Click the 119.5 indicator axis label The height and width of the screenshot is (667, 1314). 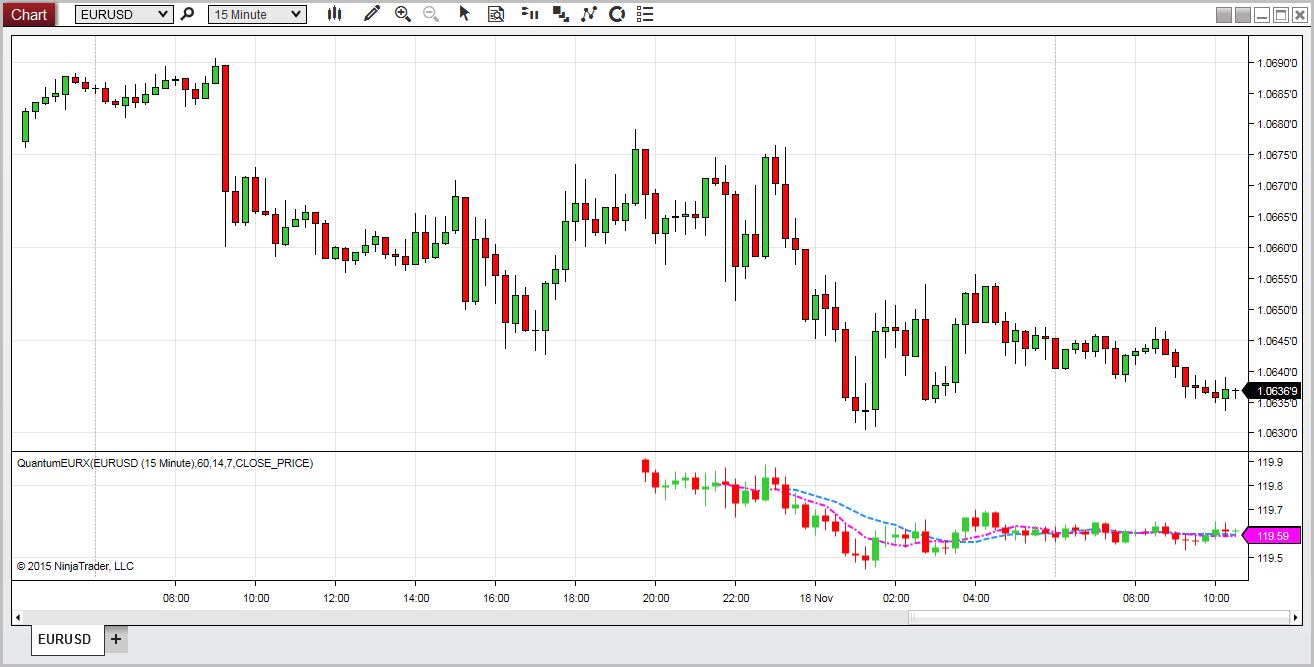tap(1270, 558)
